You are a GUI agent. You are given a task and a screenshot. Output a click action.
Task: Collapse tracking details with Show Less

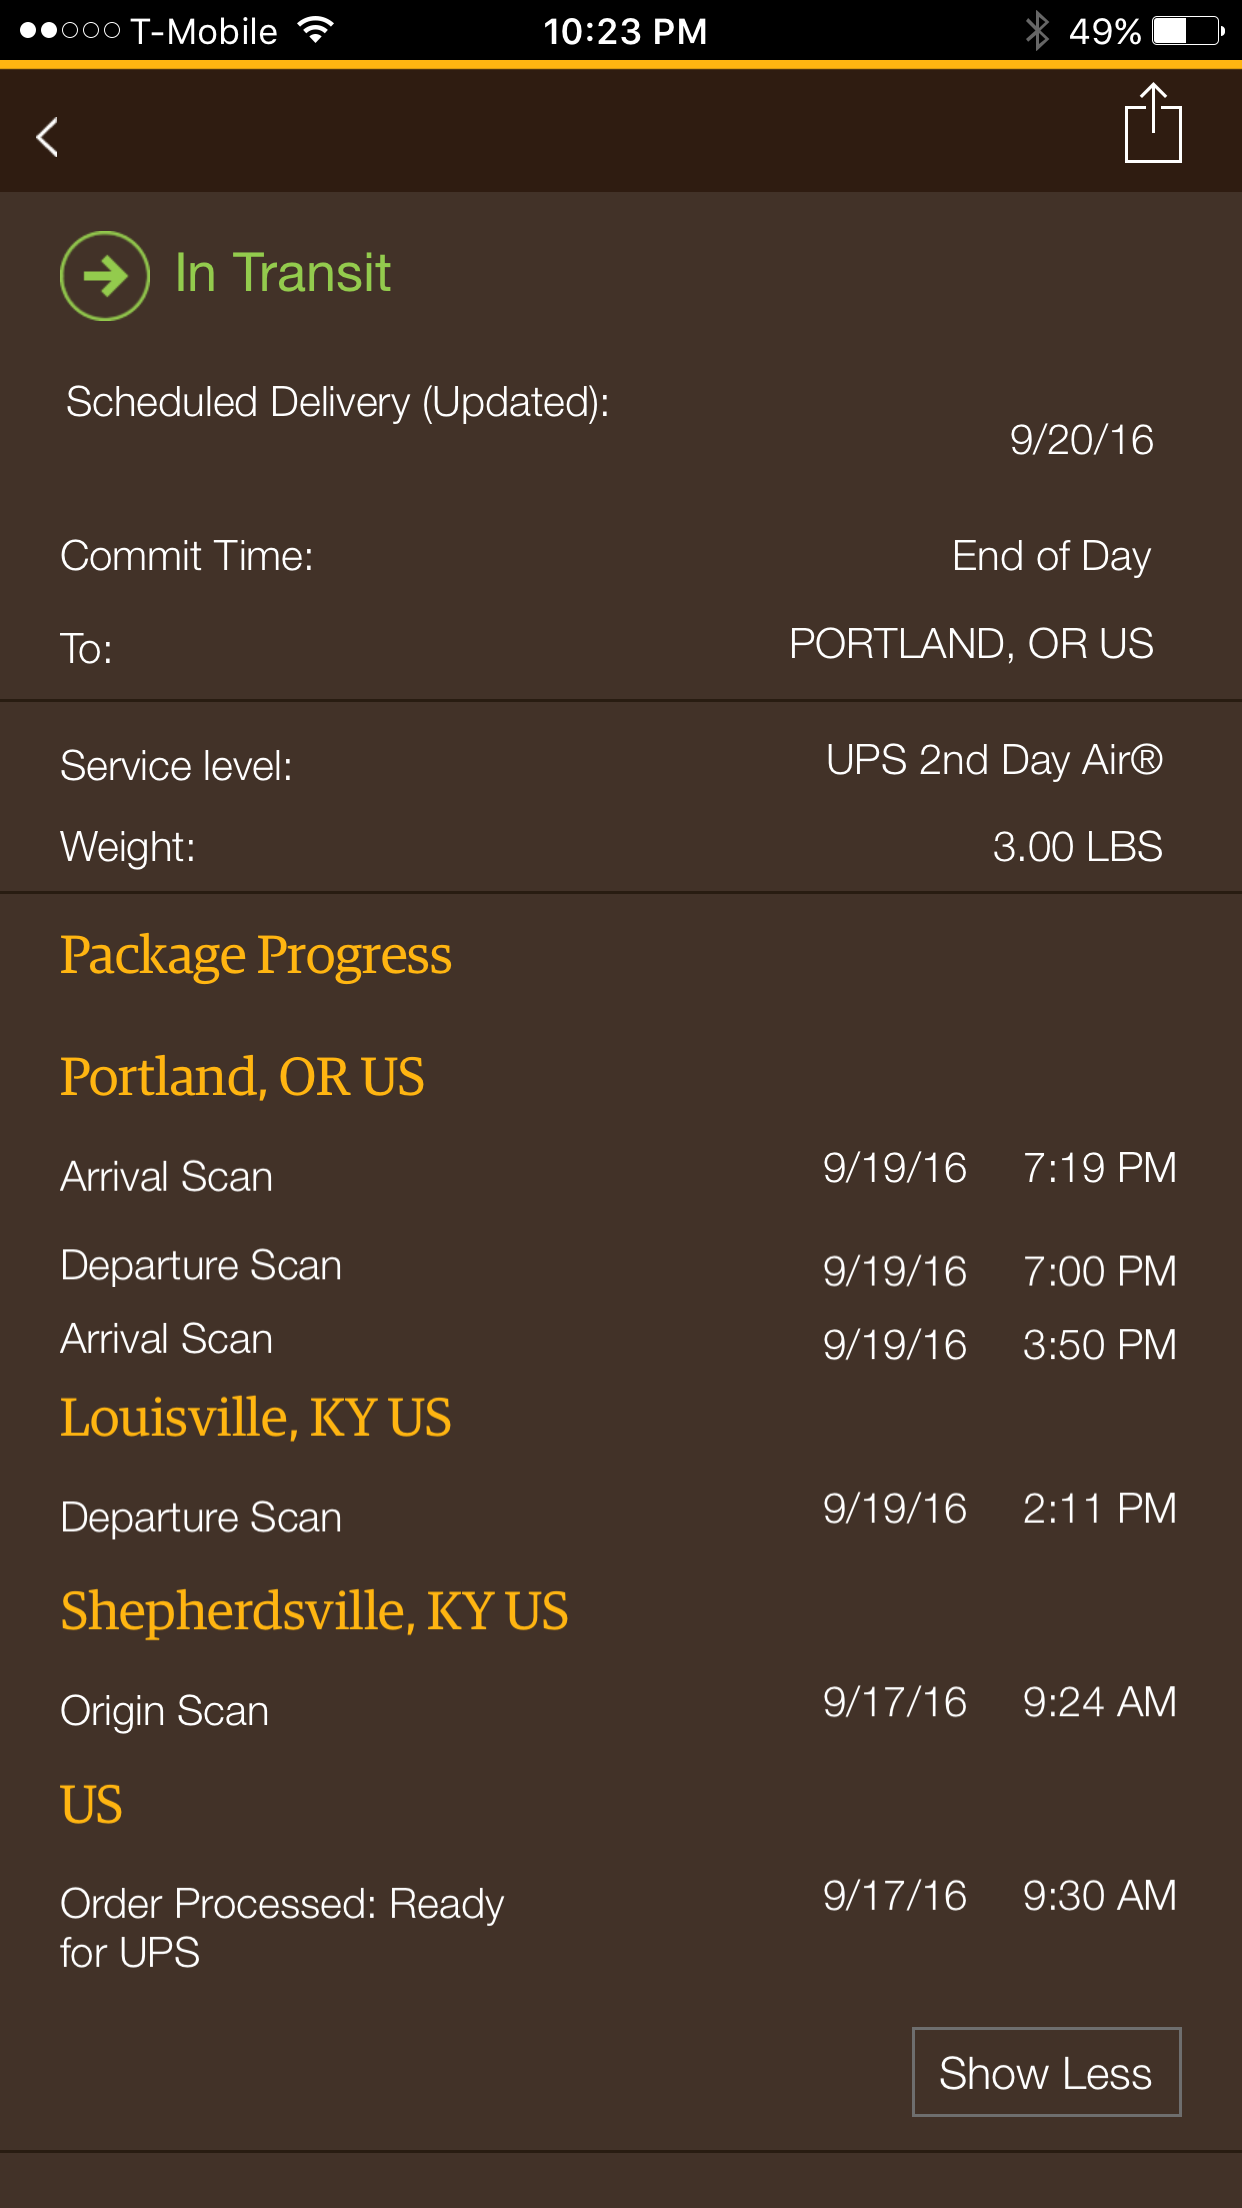pos(1046,2072)
